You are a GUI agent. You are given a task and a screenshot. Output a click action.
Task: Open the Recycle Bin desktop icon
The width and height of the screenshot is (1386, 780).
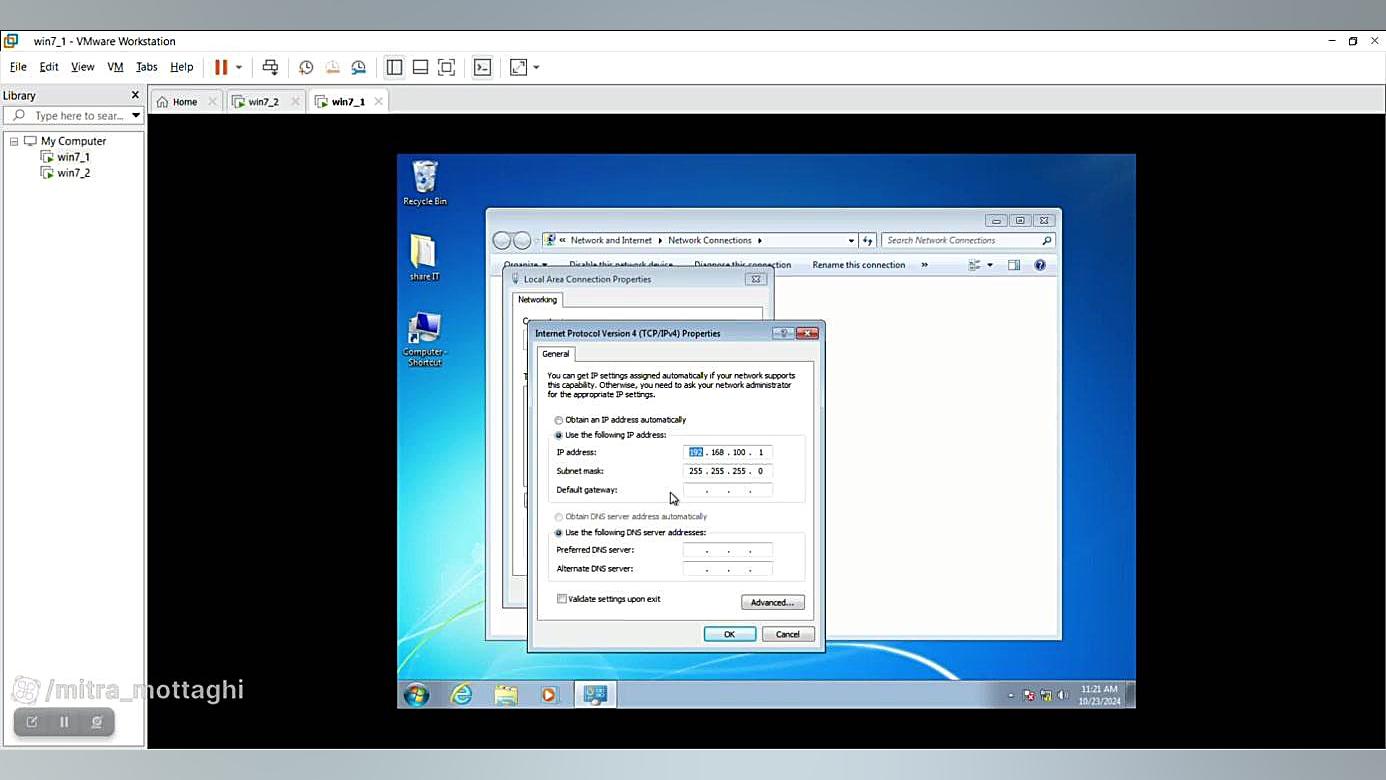click(425, 182)
